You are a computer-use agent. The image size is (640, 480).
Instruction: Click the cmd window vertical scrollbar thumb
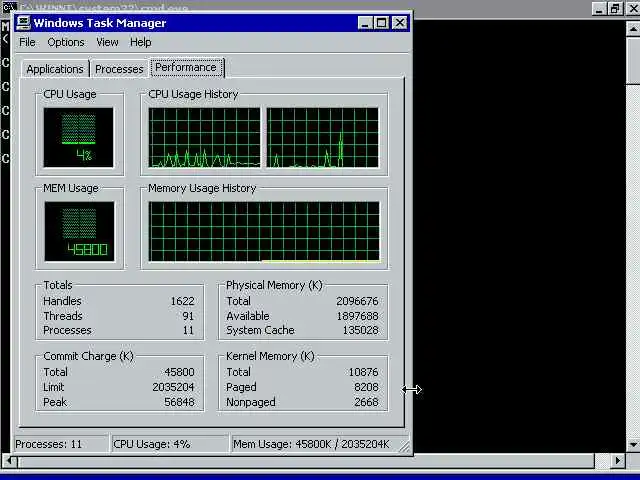click(x=633, y=60)
